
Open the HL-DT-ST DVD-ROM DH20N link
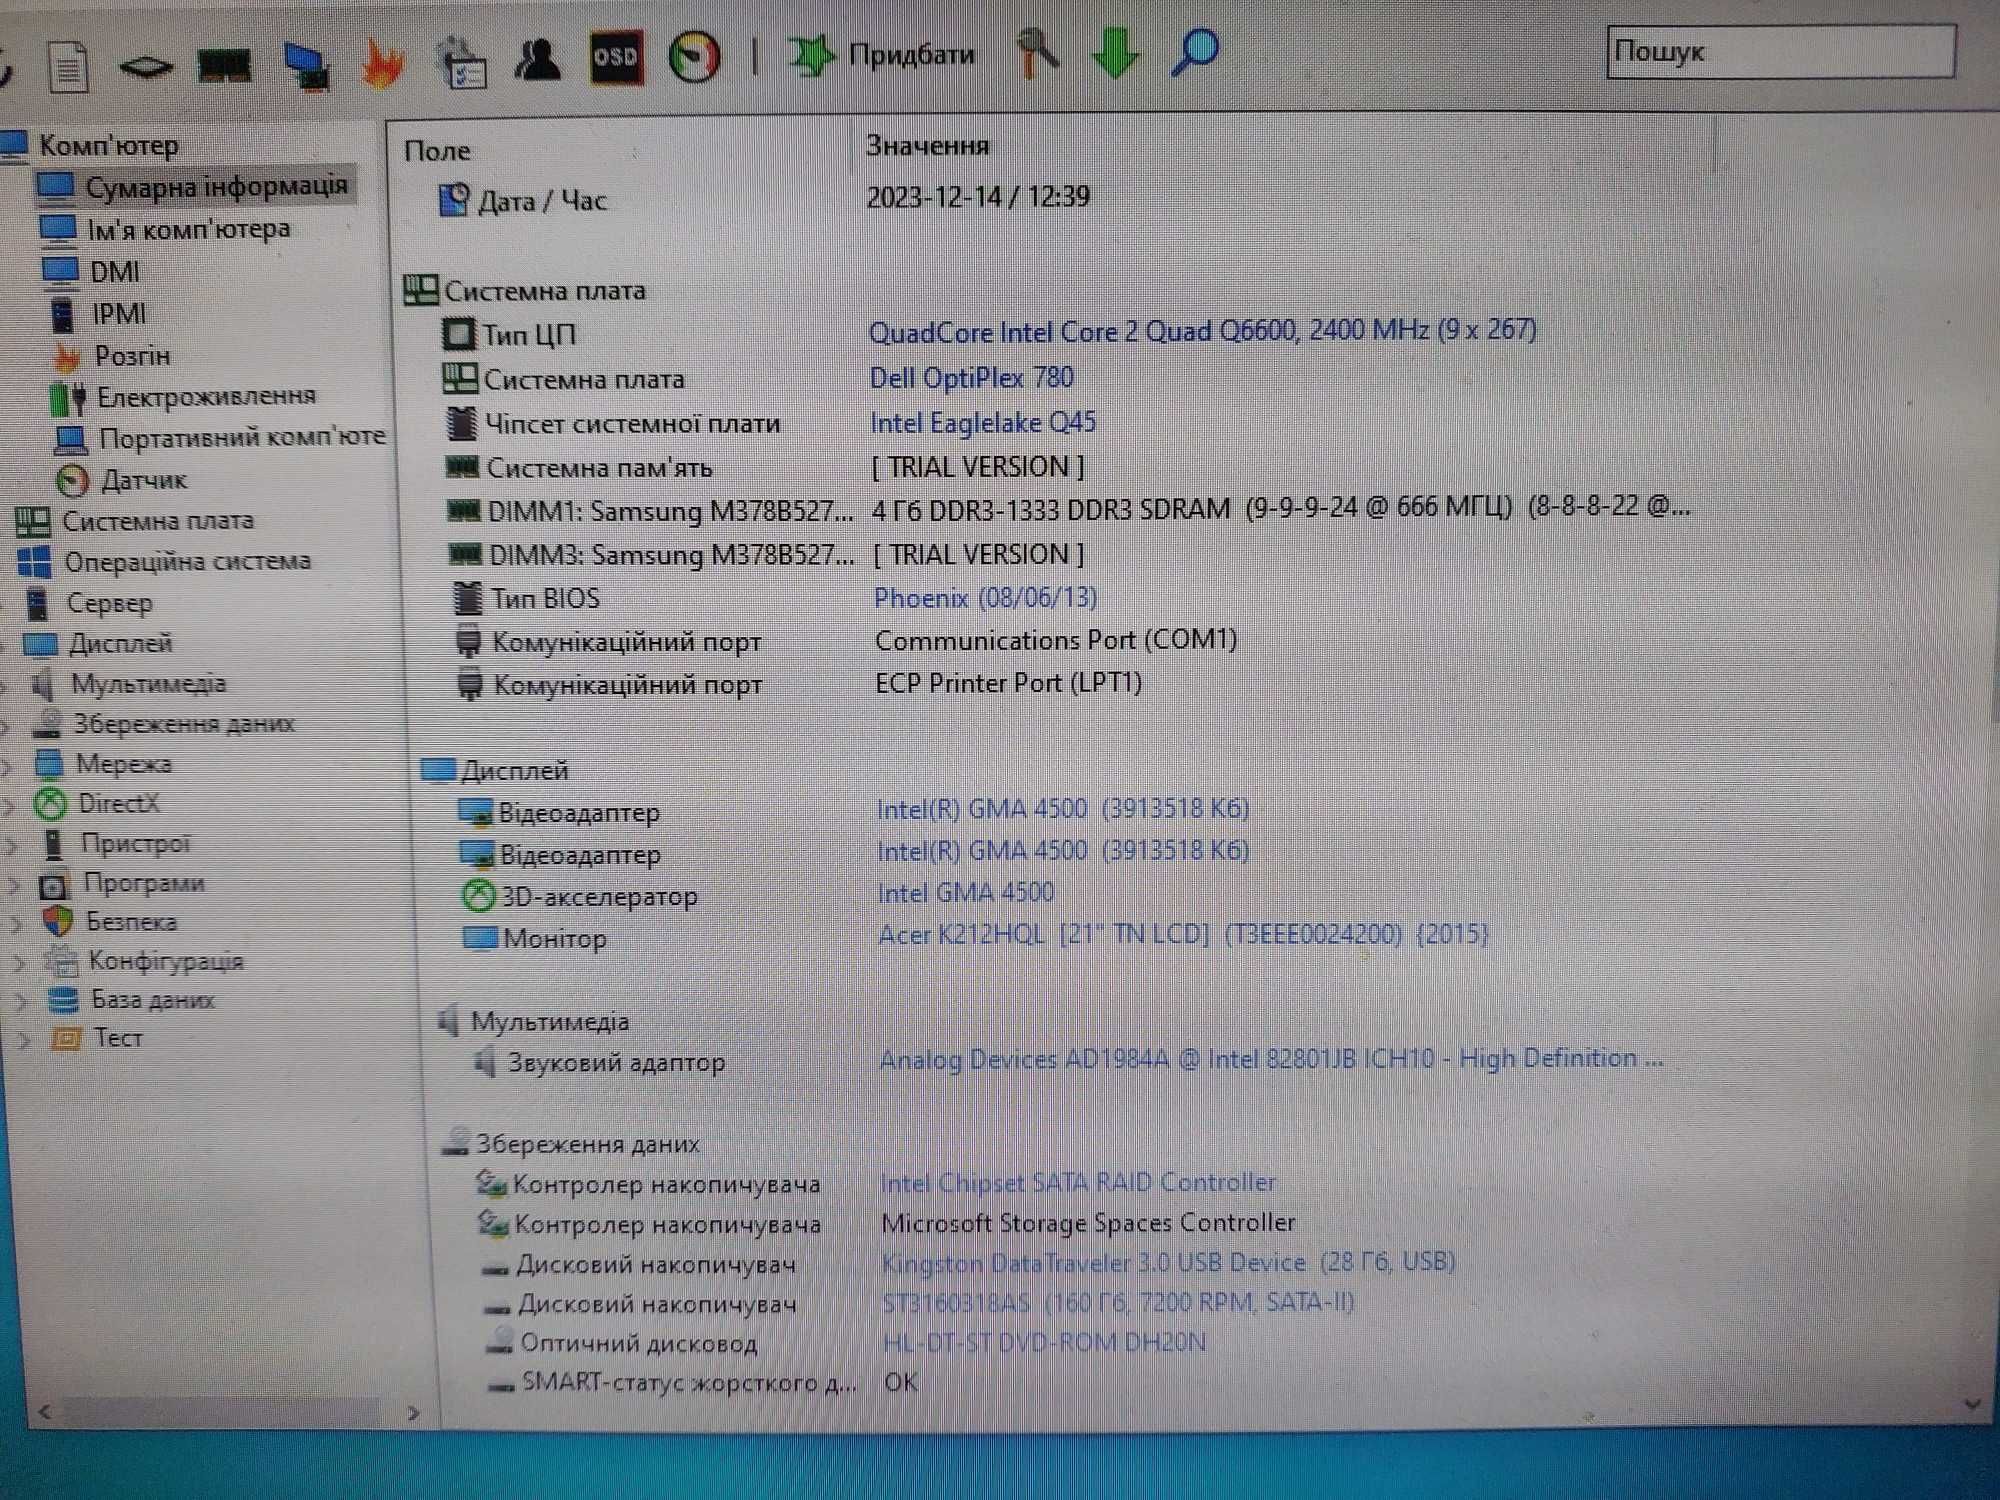(1044, 1342)
